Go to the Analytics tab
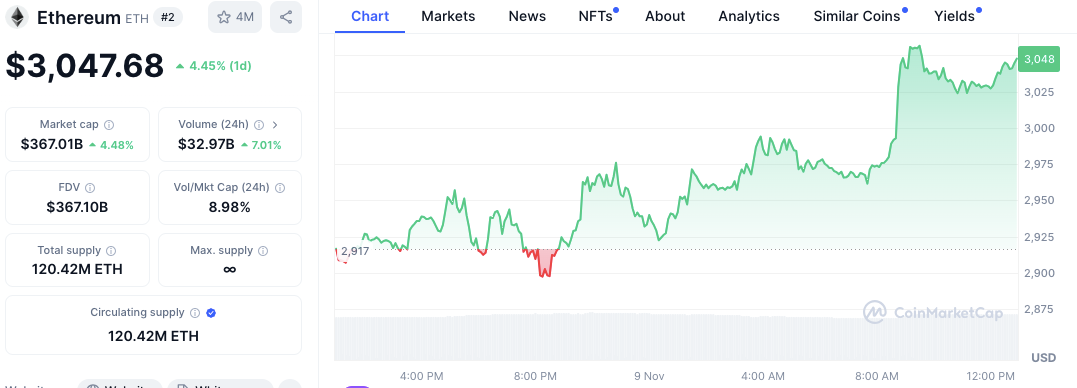This screenshot has height=388, width=1077. 749,16
